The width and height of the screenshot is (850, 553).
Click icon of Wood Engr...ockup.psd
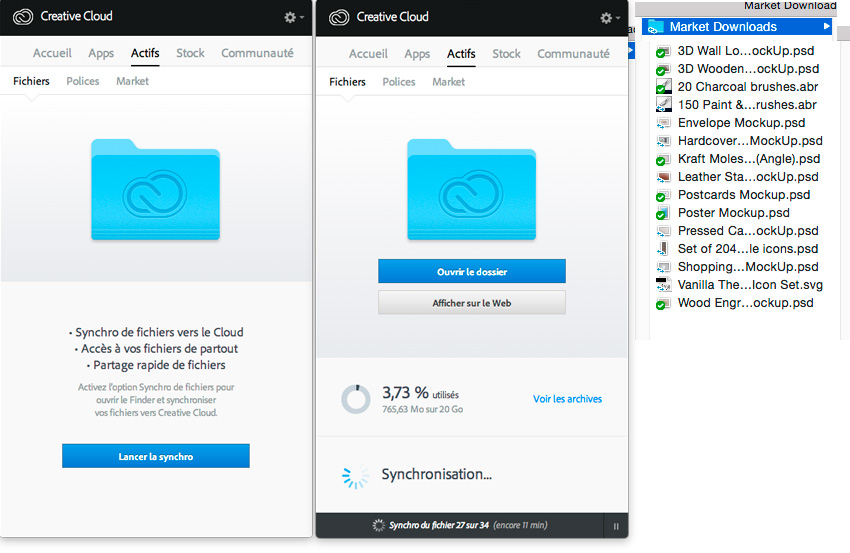663,303
